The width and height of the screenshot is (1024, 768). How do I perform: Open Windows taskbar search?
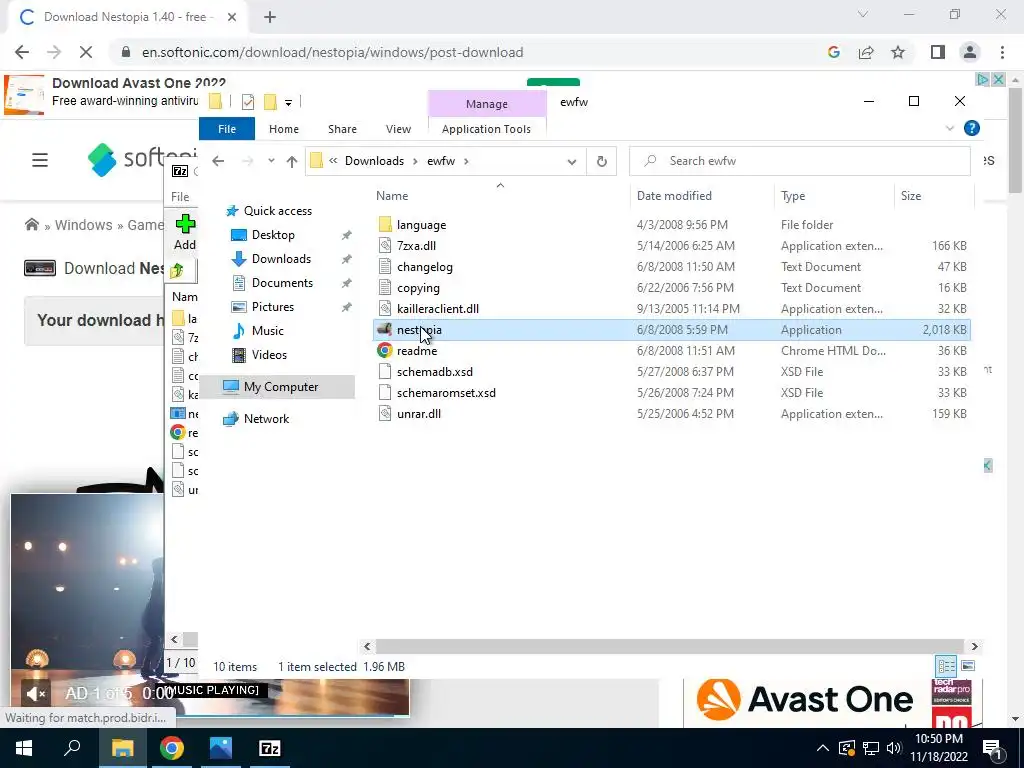click(x=72, y=748)
